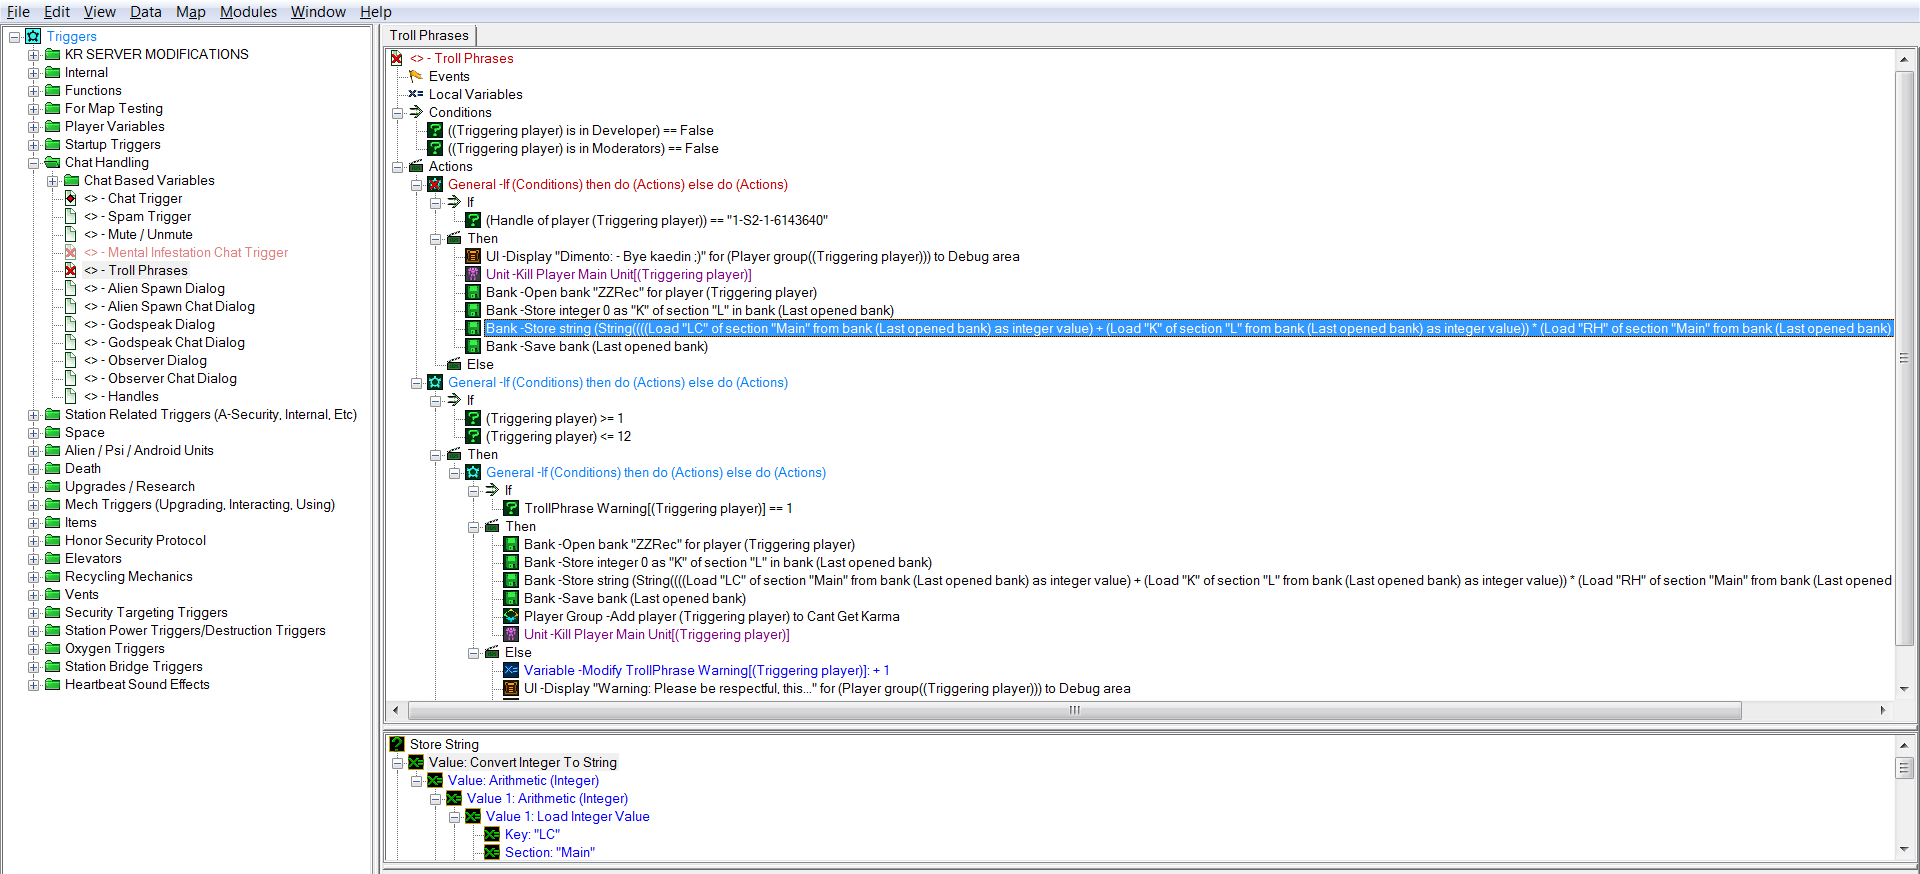The image size is (1920, 874).
Task: Click the Store String header icon
Action: [x=397, y=744]
